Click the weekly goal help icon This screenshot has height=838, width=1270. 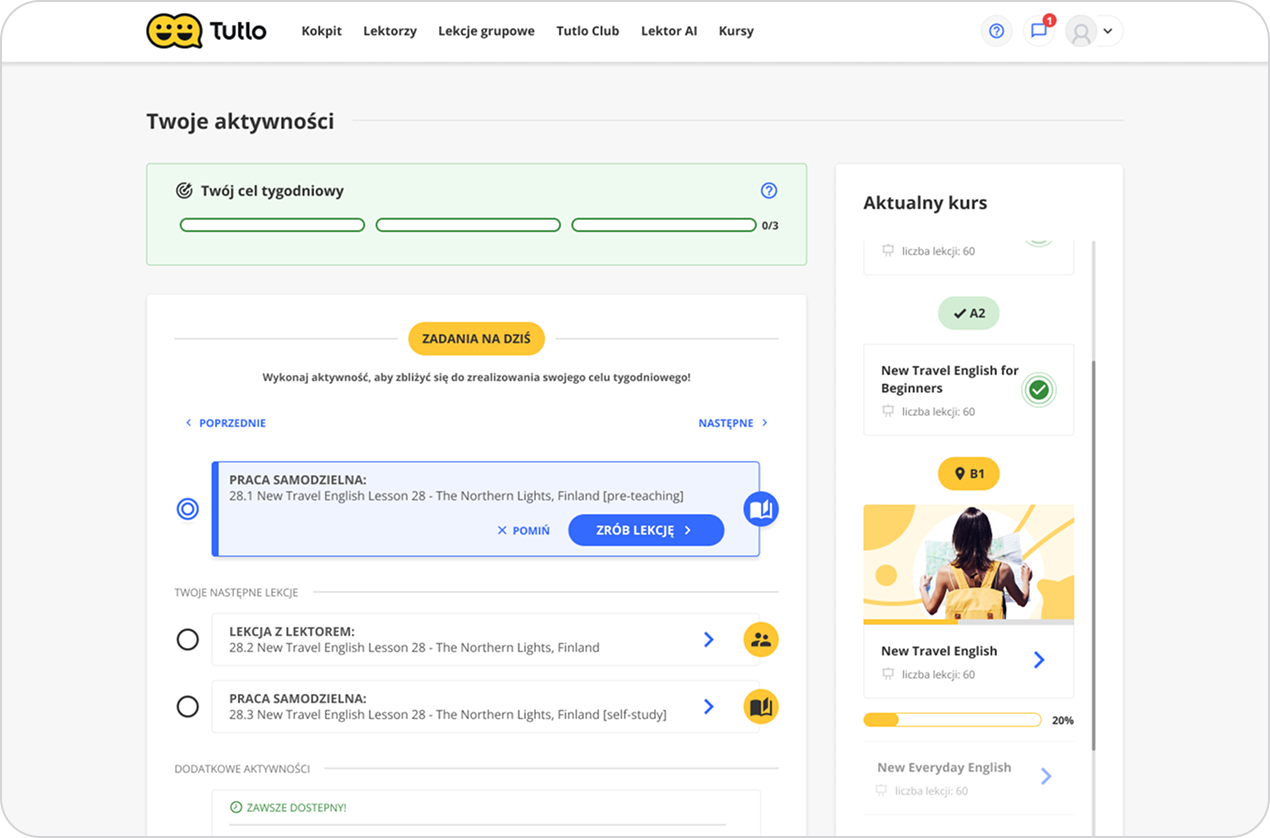(x=769, y=191)
